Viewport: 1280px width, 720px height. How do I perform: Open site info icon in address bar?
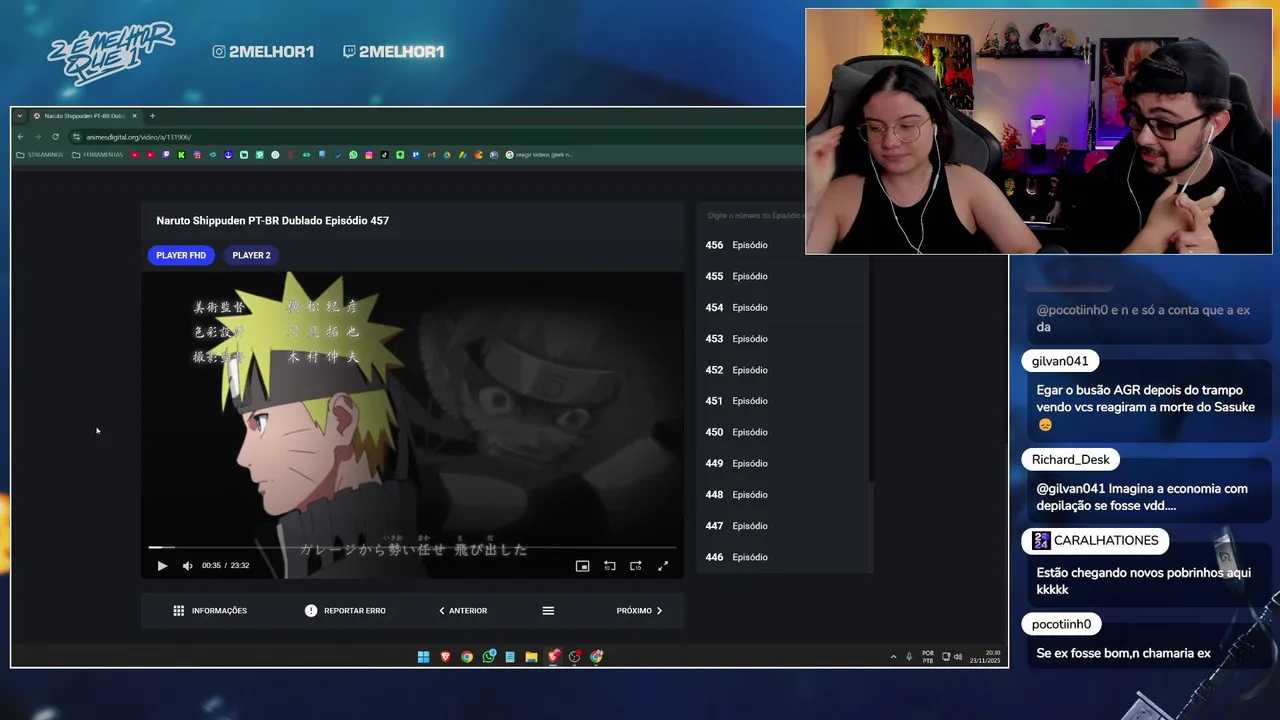click(x=77, y=137)
